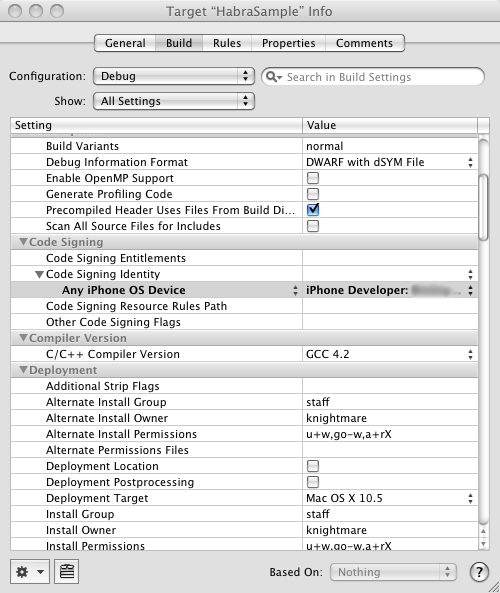The width and height of the screenshot is (500, 593).
Task: Open the Based On Nothing dropdown
Action: tap(393, 572)
